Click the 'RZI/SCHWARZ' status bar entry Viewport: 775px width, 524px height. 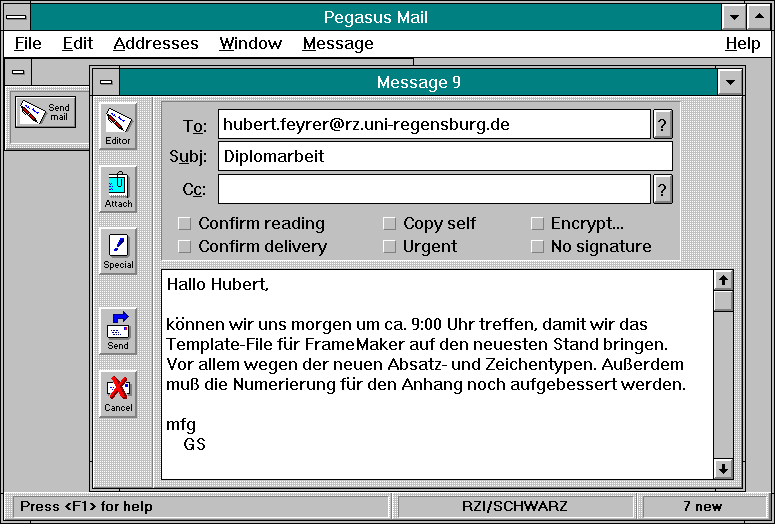point(515,507)
